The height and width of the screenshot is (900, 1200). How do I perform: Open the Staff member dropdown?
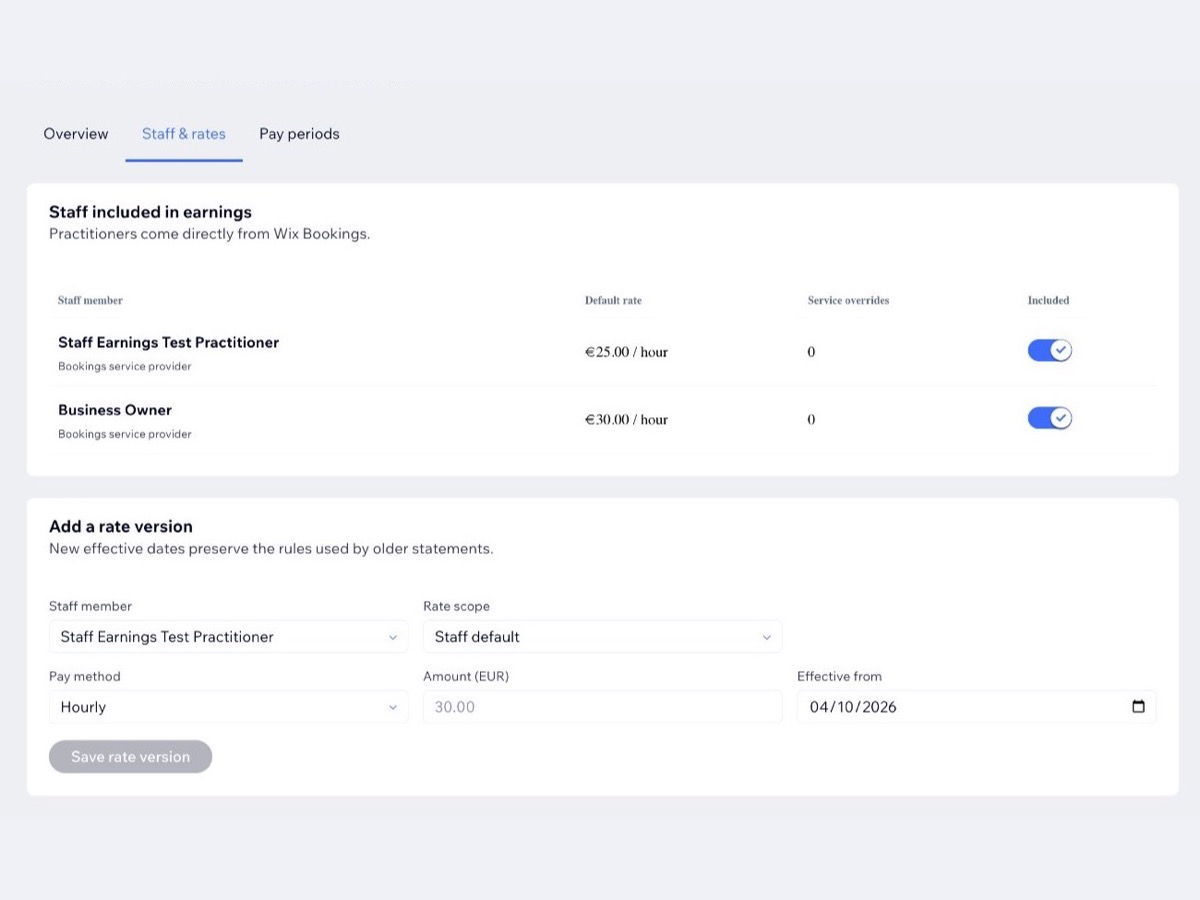click(x=228, y=637)
